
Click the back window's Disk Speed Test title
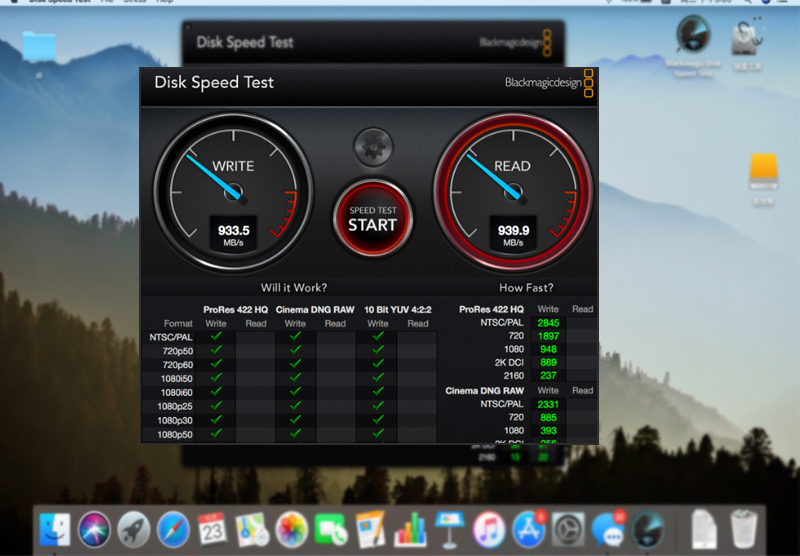245,42
